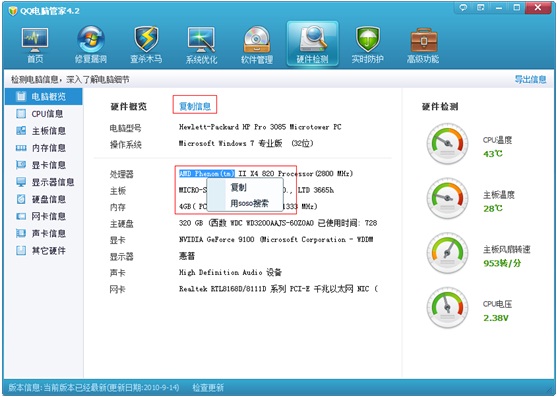Choose 复制 in the context menu
Image resolution: width=557 pixels, height=397 pixels.
245,187
